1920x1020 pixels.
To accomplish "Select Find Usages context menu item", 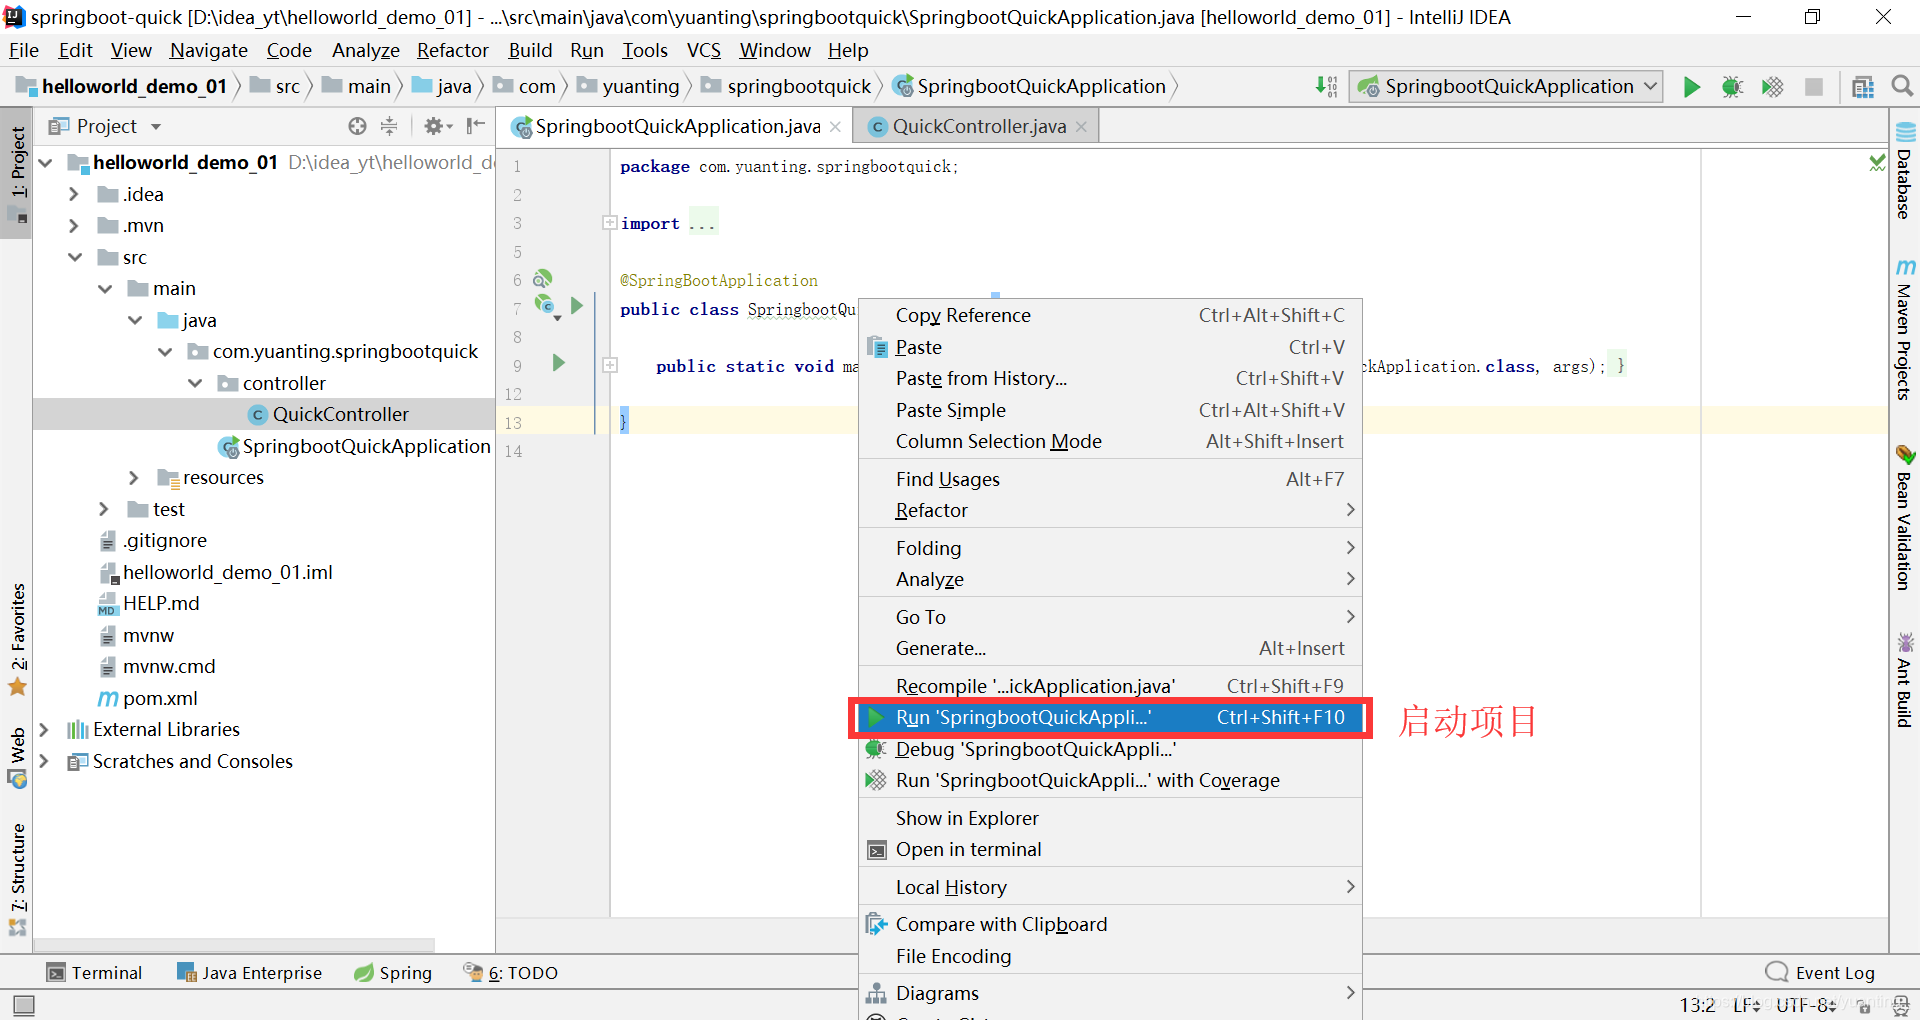I will click(x=1110, y=479).
